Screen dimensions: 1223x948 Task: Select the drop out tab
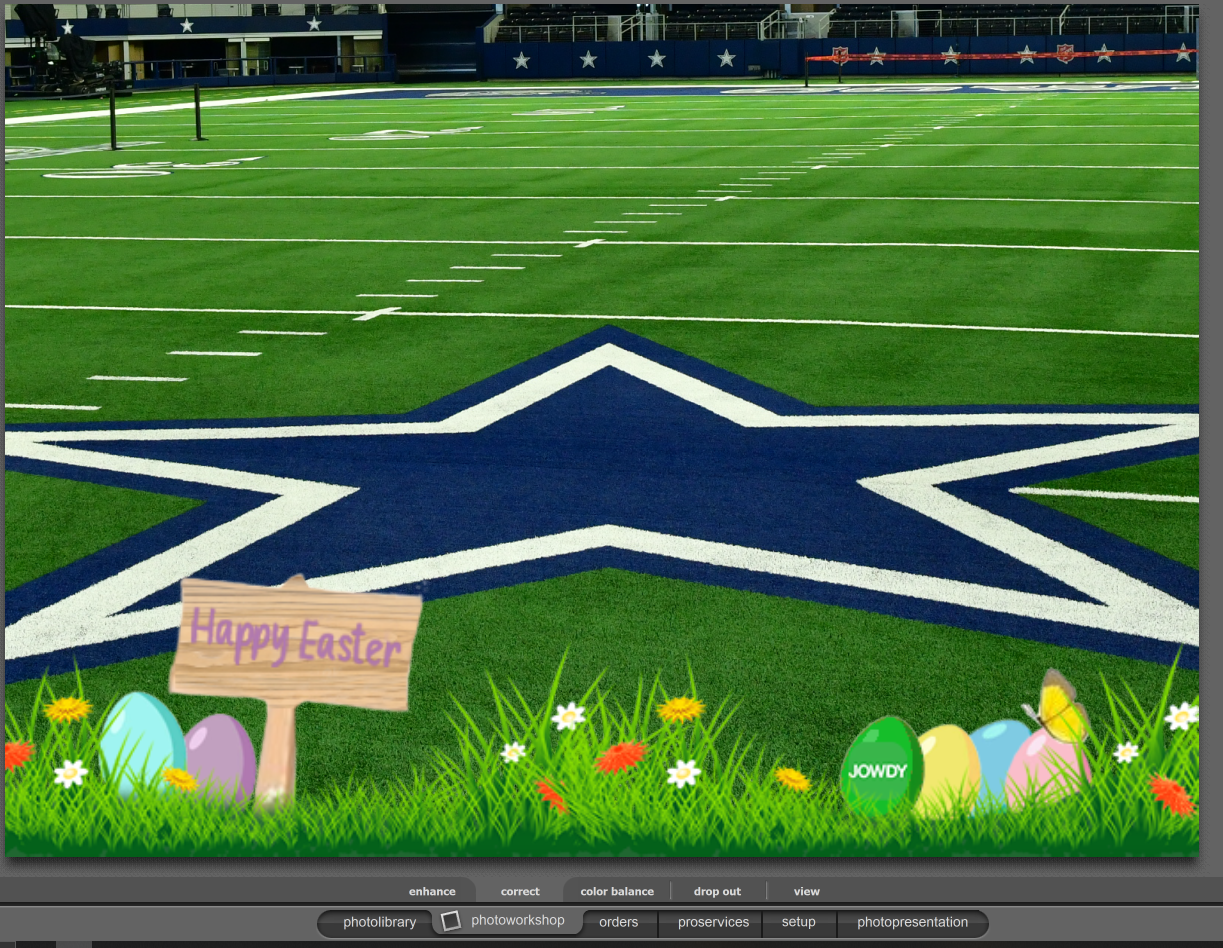tap(717, 892)
